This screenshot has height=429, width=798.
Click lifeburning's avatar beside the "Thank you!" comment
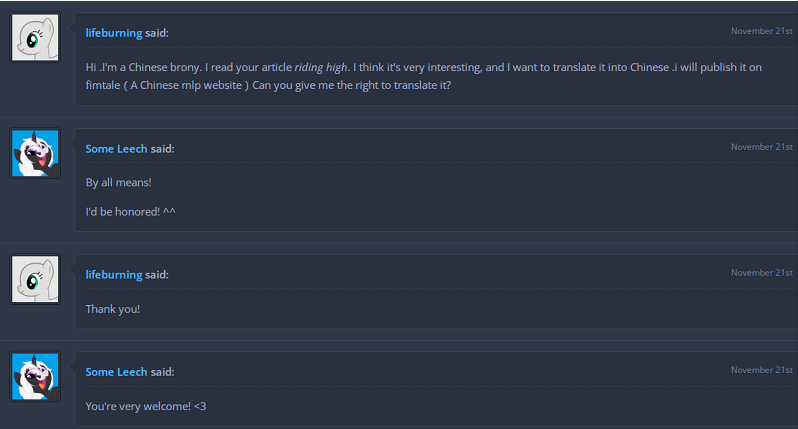(x=35, y=279)
